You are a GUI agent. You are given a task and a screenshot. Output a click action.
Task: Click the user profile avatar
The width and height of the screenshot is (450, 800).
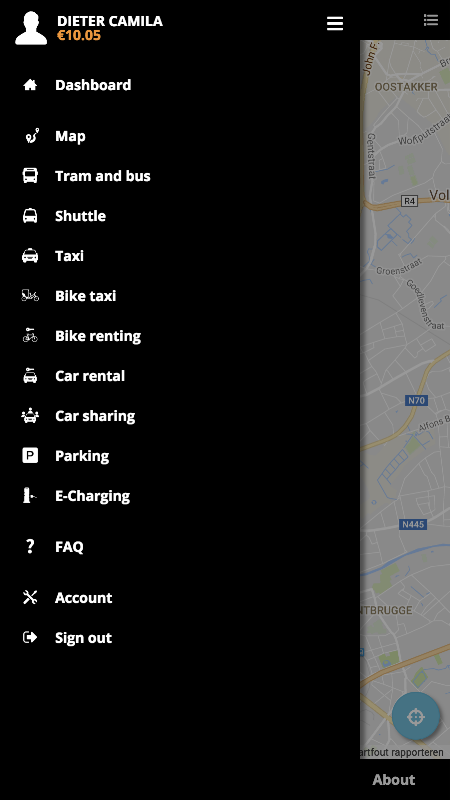(x=31, y=29)
